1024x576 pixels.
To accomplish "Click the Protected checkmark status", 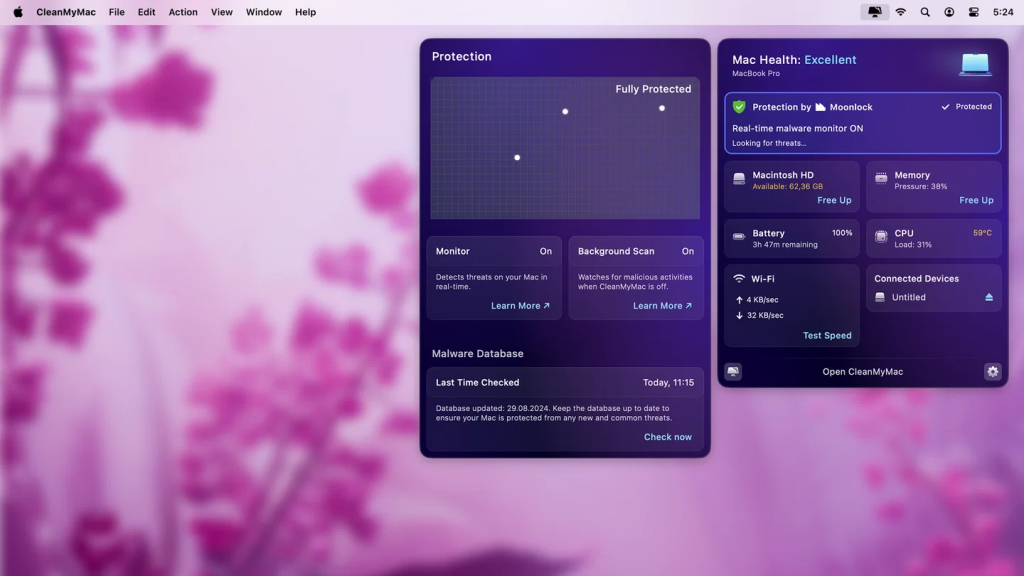I will coord(967,106).
